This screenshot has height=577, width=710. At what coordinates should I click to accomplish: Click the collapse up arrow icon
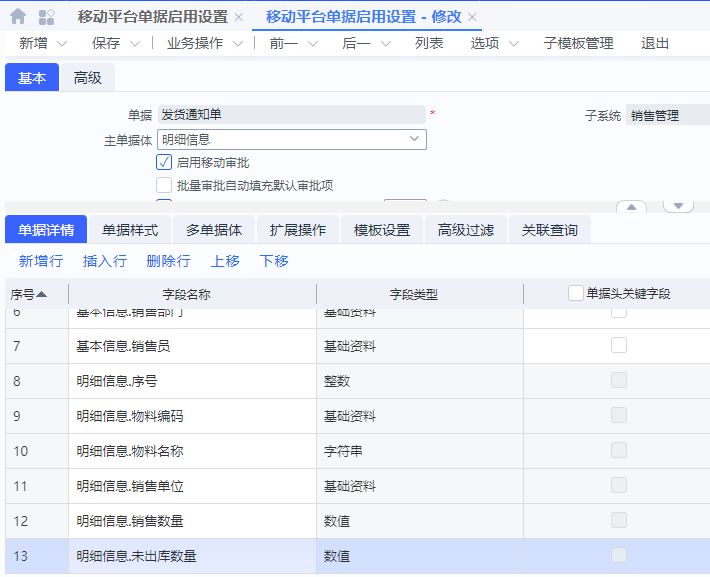630,207
